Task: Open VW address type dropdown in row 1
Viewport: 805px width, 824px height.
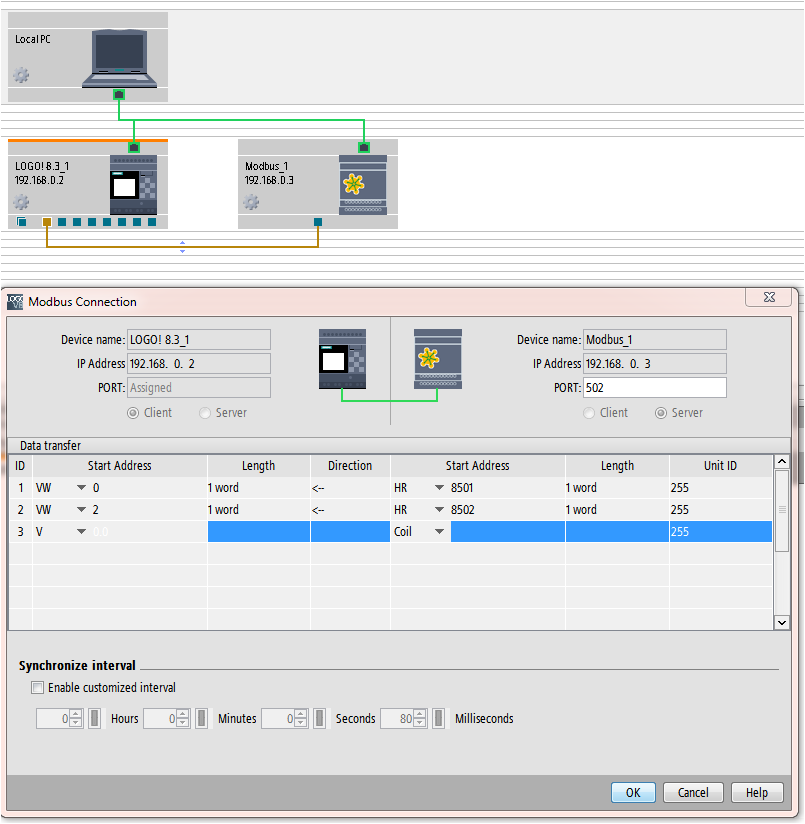Action: click(81, 489)
